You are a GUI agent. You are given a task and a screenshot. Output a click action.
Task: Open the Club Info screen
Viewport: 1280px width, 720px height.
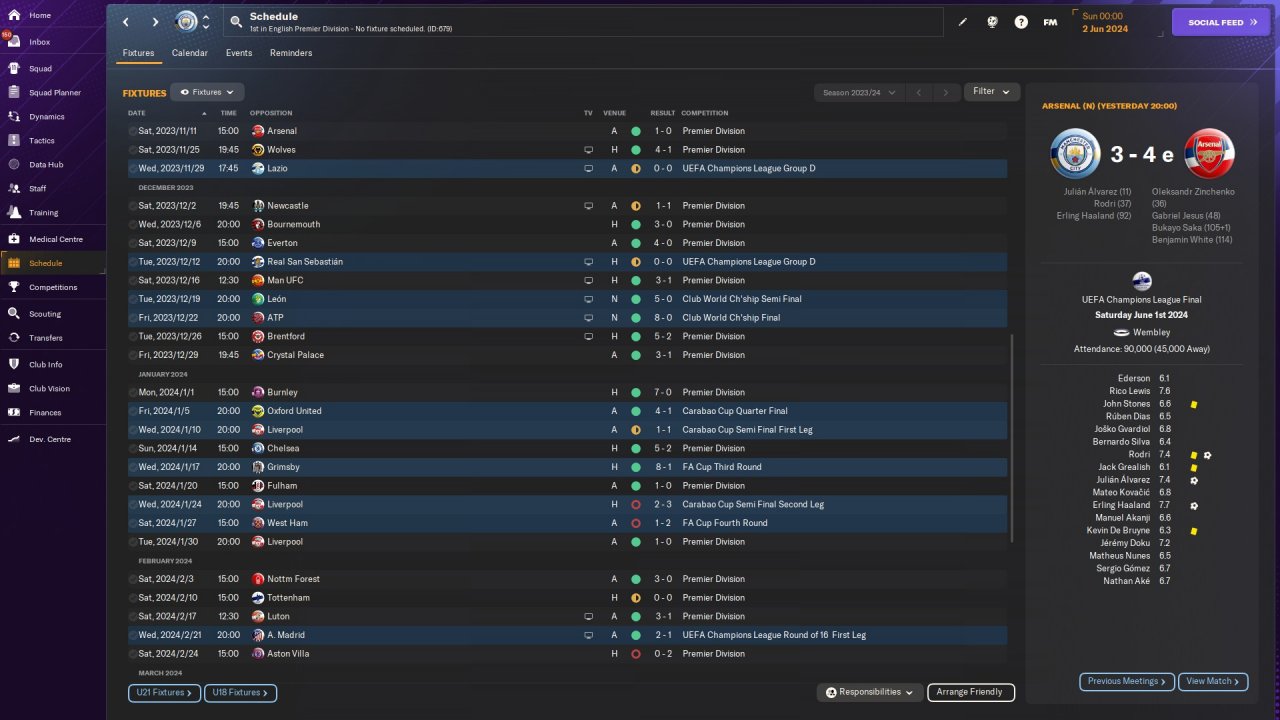(46, 365)
